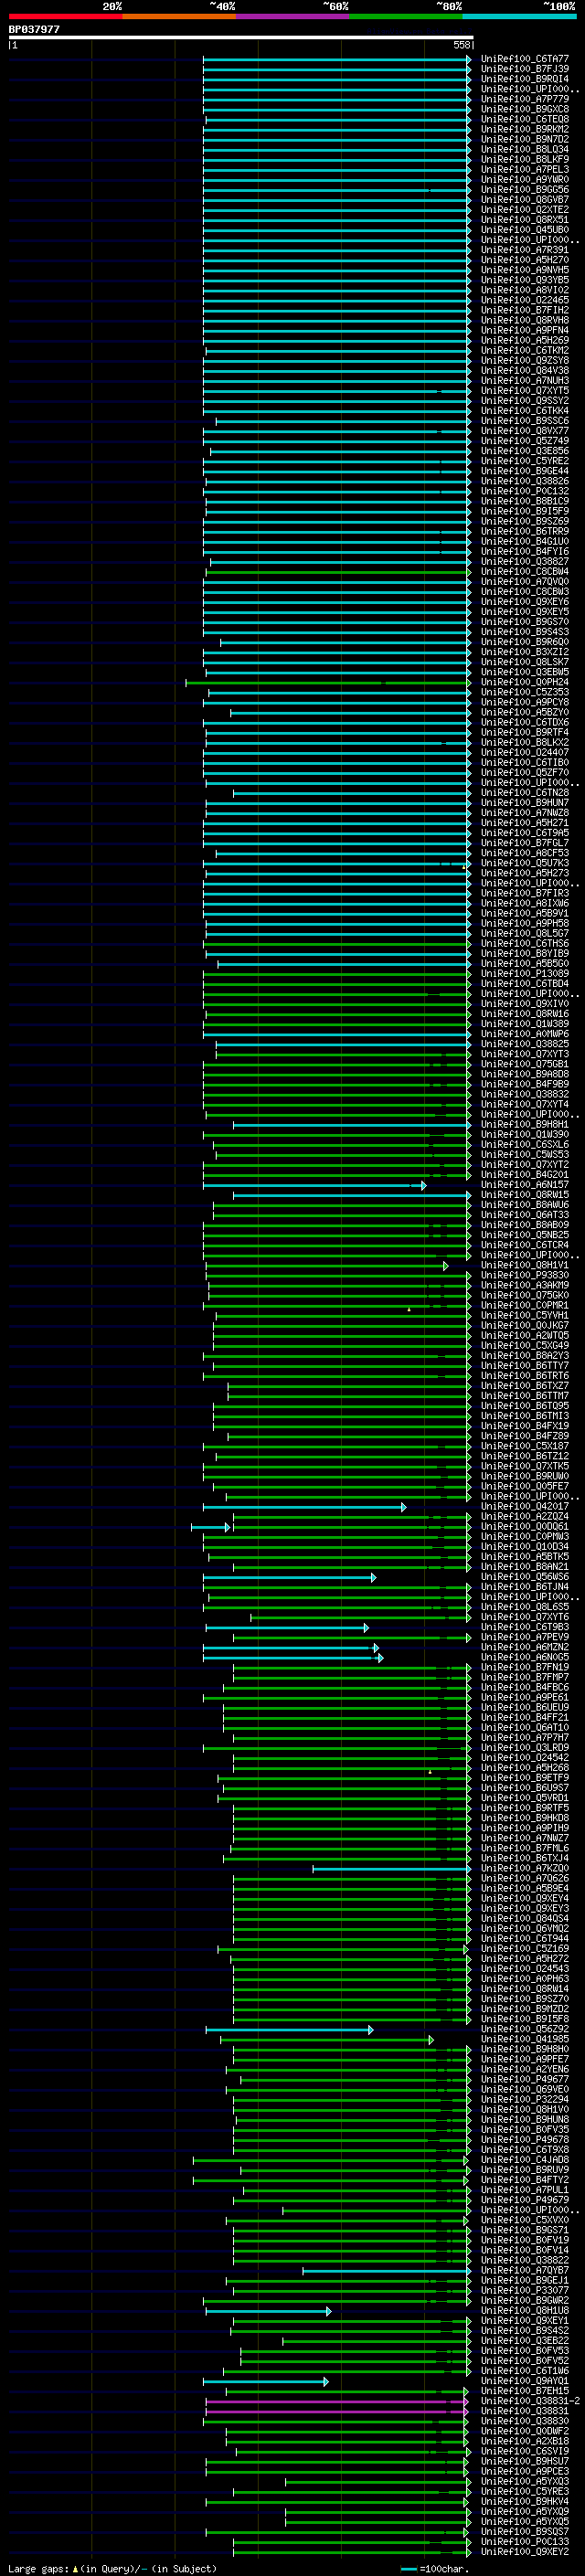Click UniRef100_B6TJN4 label

pyautogui.click(x=524, y=1587)
